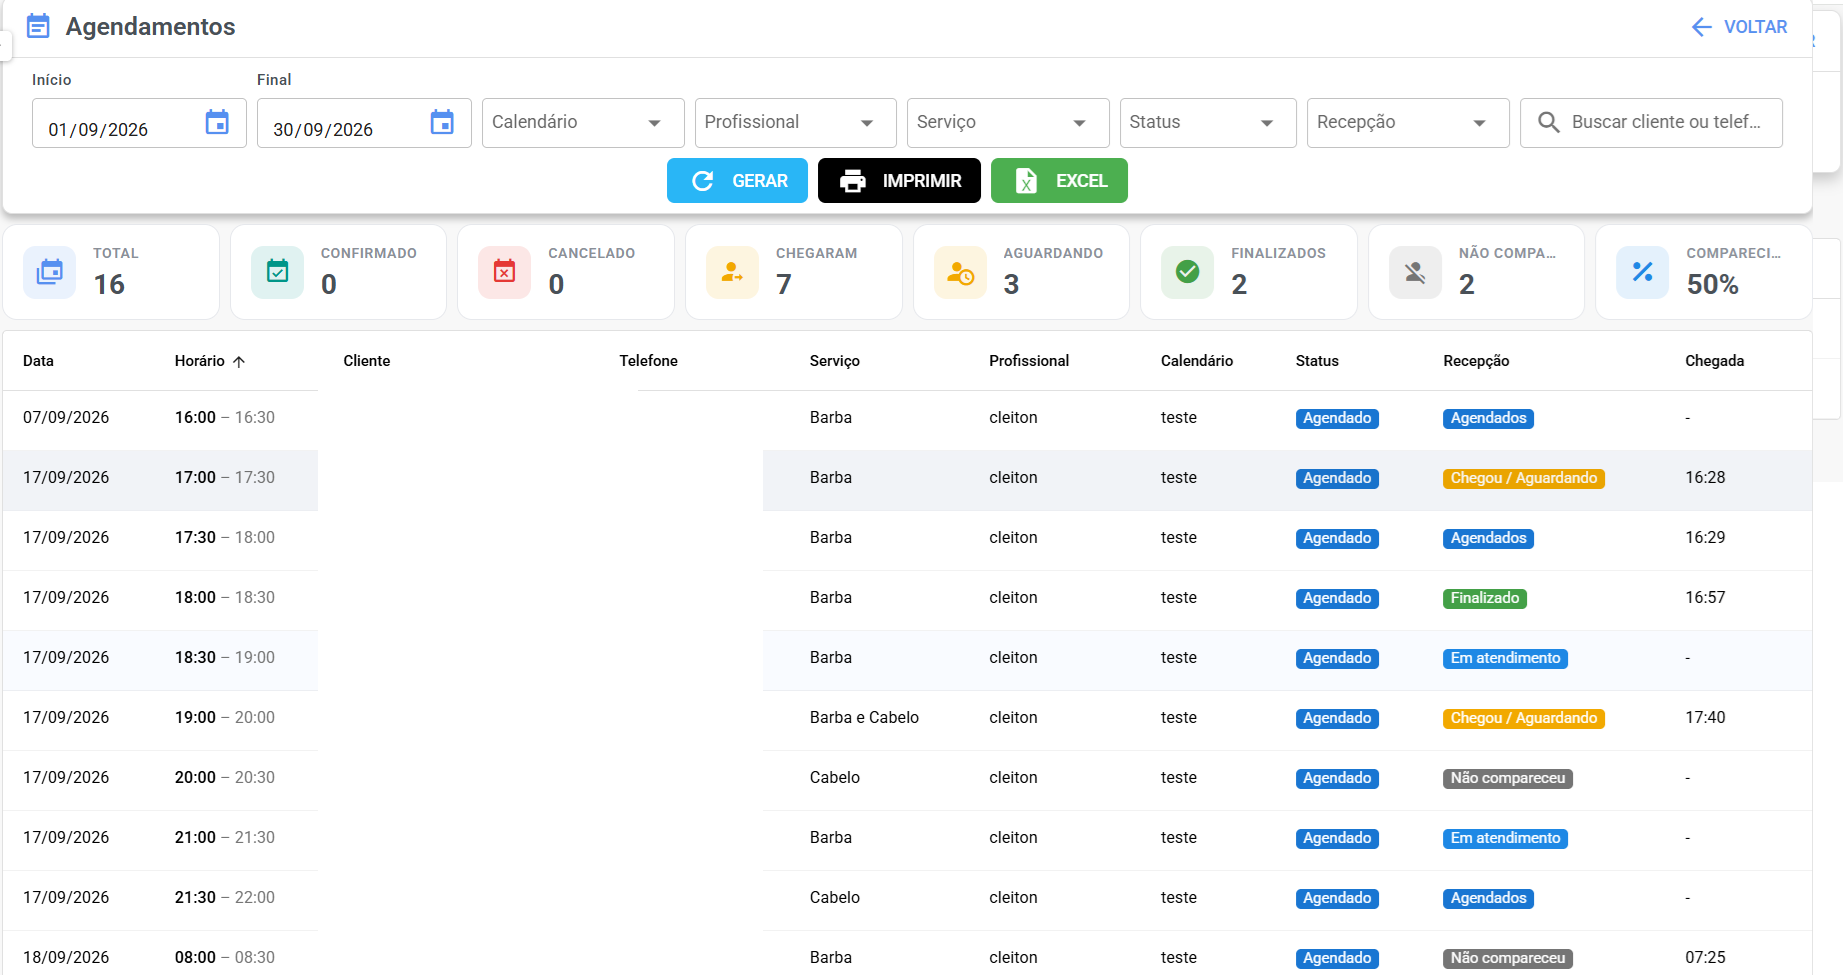Click the Não Compareceu person-off icon
1843x975 pixels.
pos(1415,272)
